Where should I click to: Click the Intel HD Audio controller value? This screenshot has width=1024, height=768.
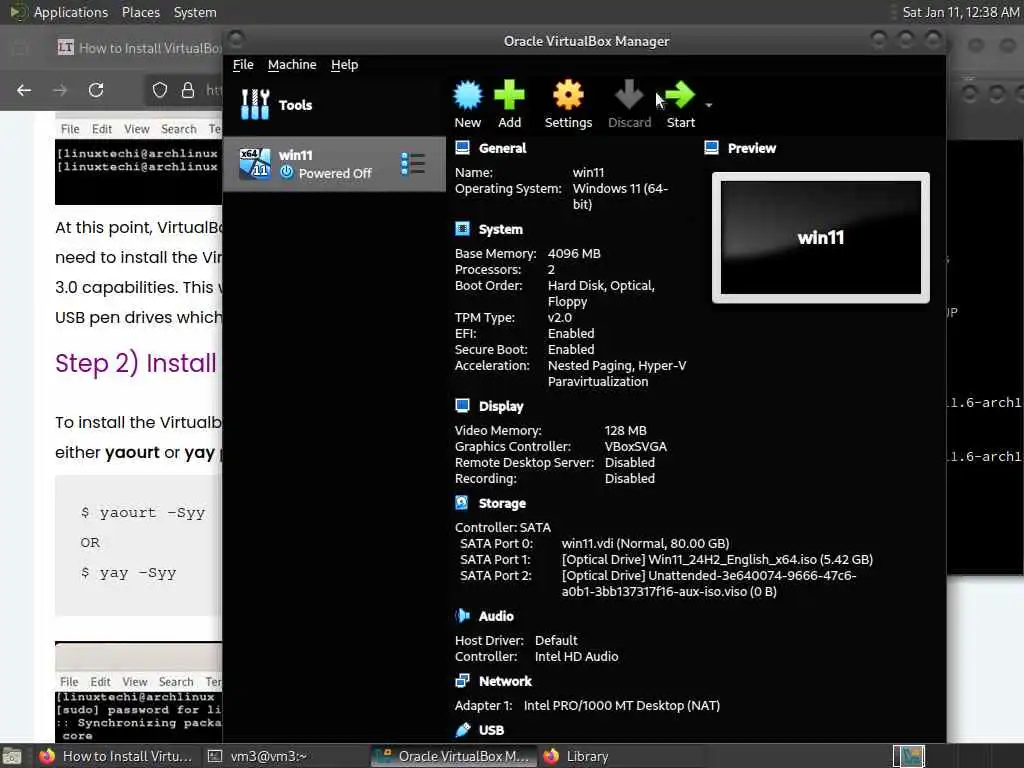tap(576, 656)
